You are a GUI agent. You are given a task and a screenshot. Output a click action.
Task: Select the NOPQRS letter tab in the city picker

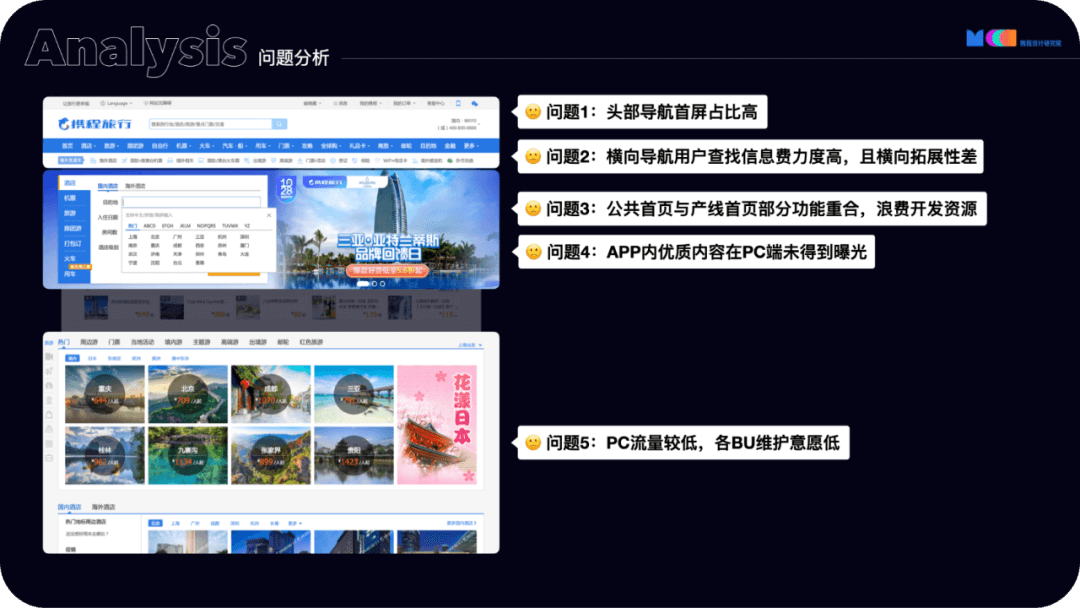(206, 226)
